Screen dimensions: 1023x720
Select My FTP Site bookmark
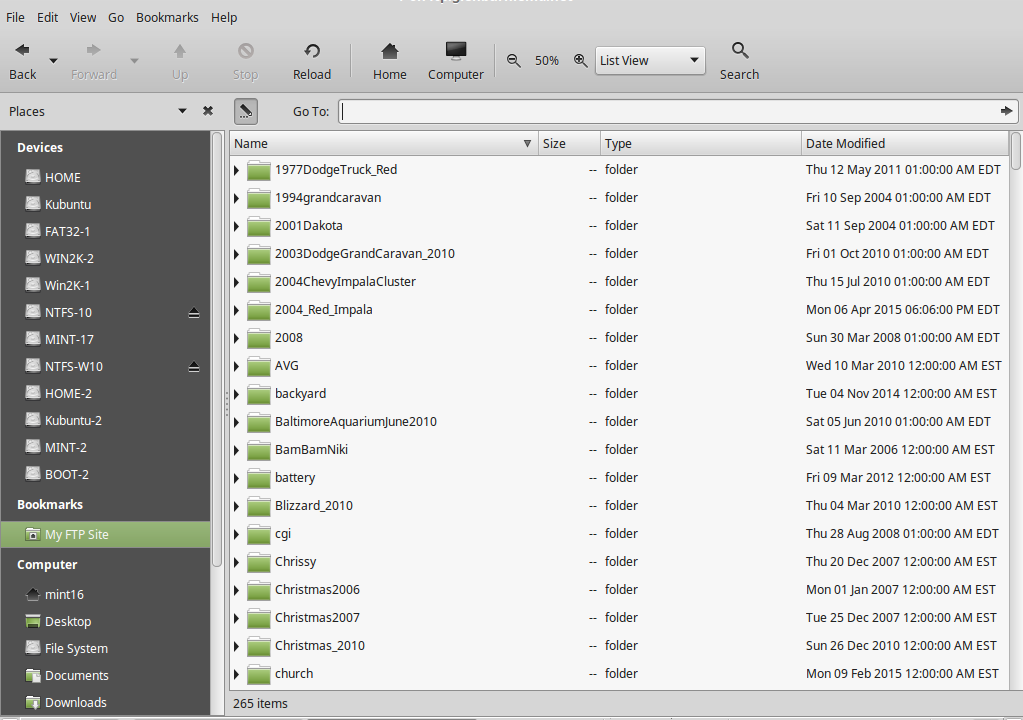[x=76, y=534]
